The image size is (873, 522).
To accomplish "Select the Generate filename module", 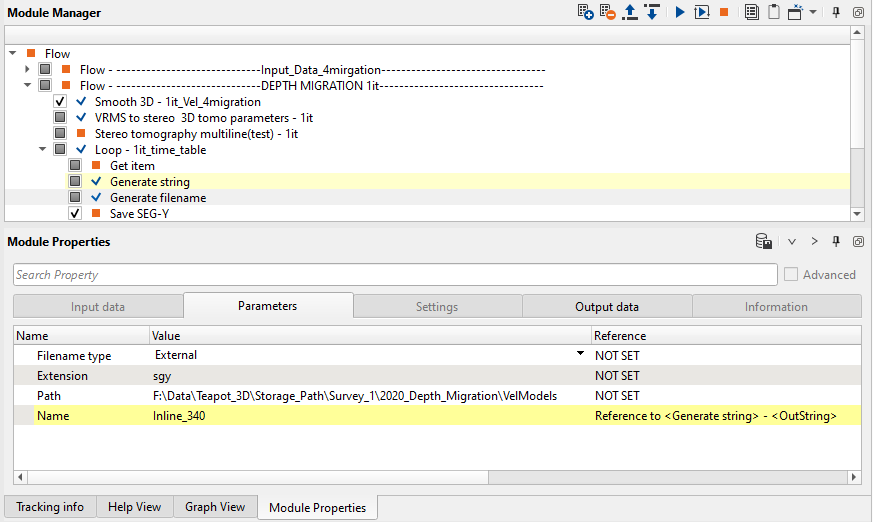I will coord(157,198).
